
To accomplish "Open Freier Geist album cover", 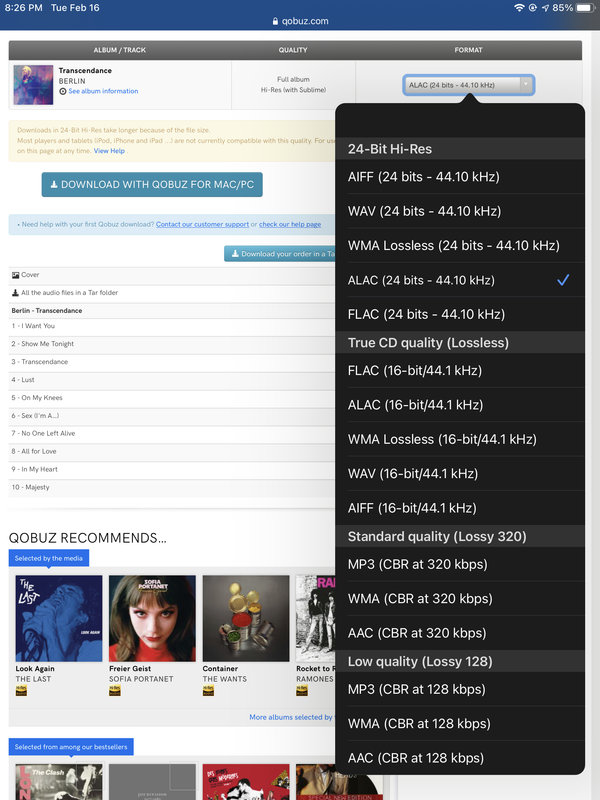I will click(x=152, y=618).
